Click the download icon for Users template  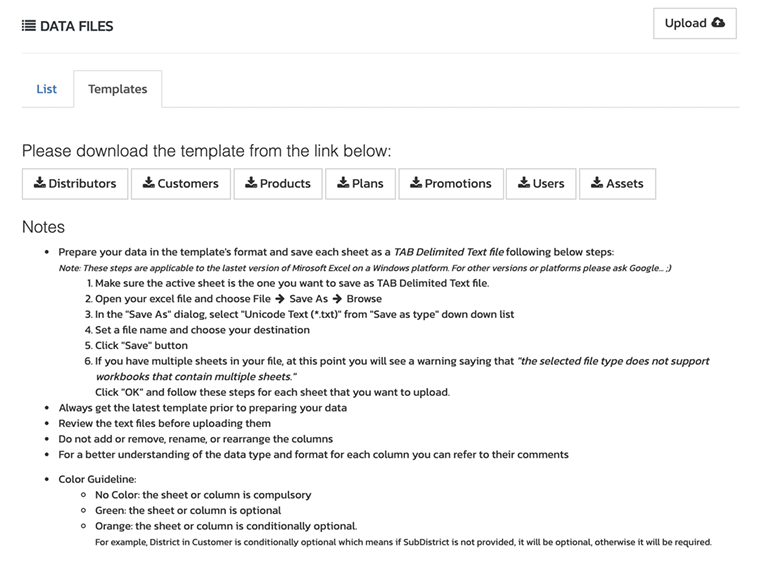pos(524,183)
